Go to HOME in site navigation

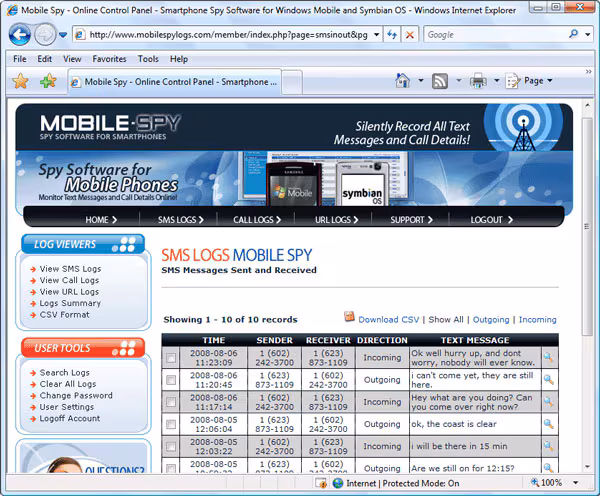pyautogui.click(x=101, y=220)
